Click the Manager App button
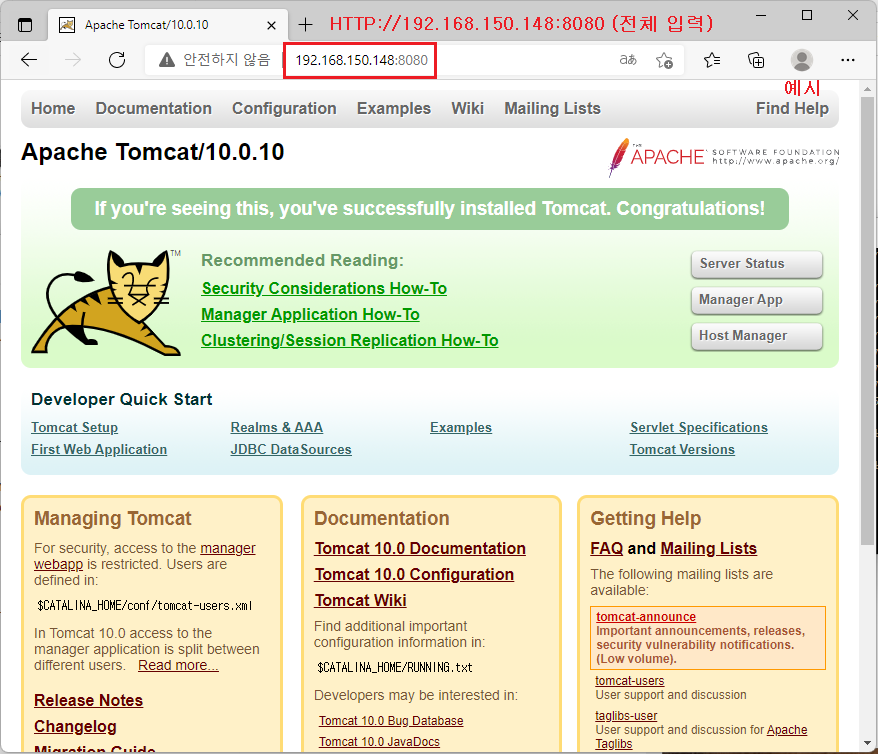The image size is (878, 754). 756,300
